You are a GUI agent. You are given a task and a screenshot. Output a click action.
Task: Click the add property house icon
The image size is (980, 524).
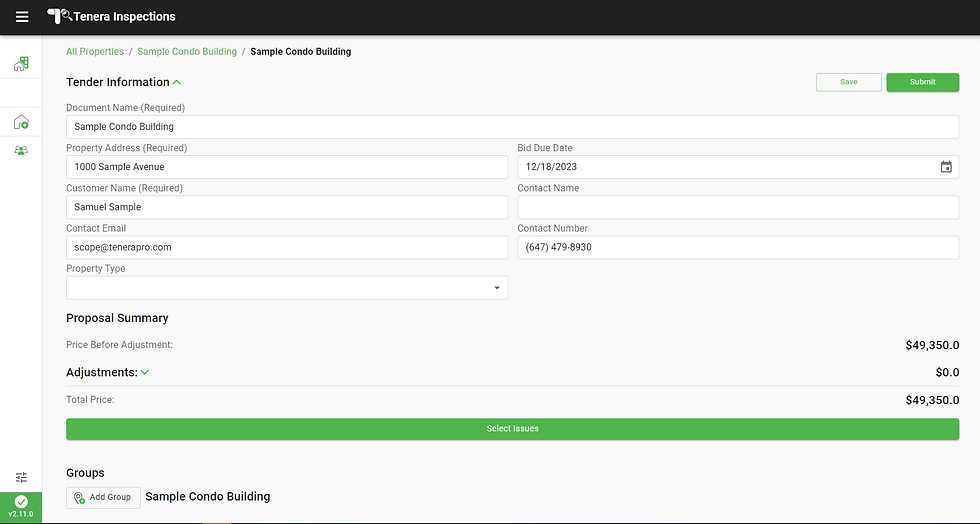[21, 122]
